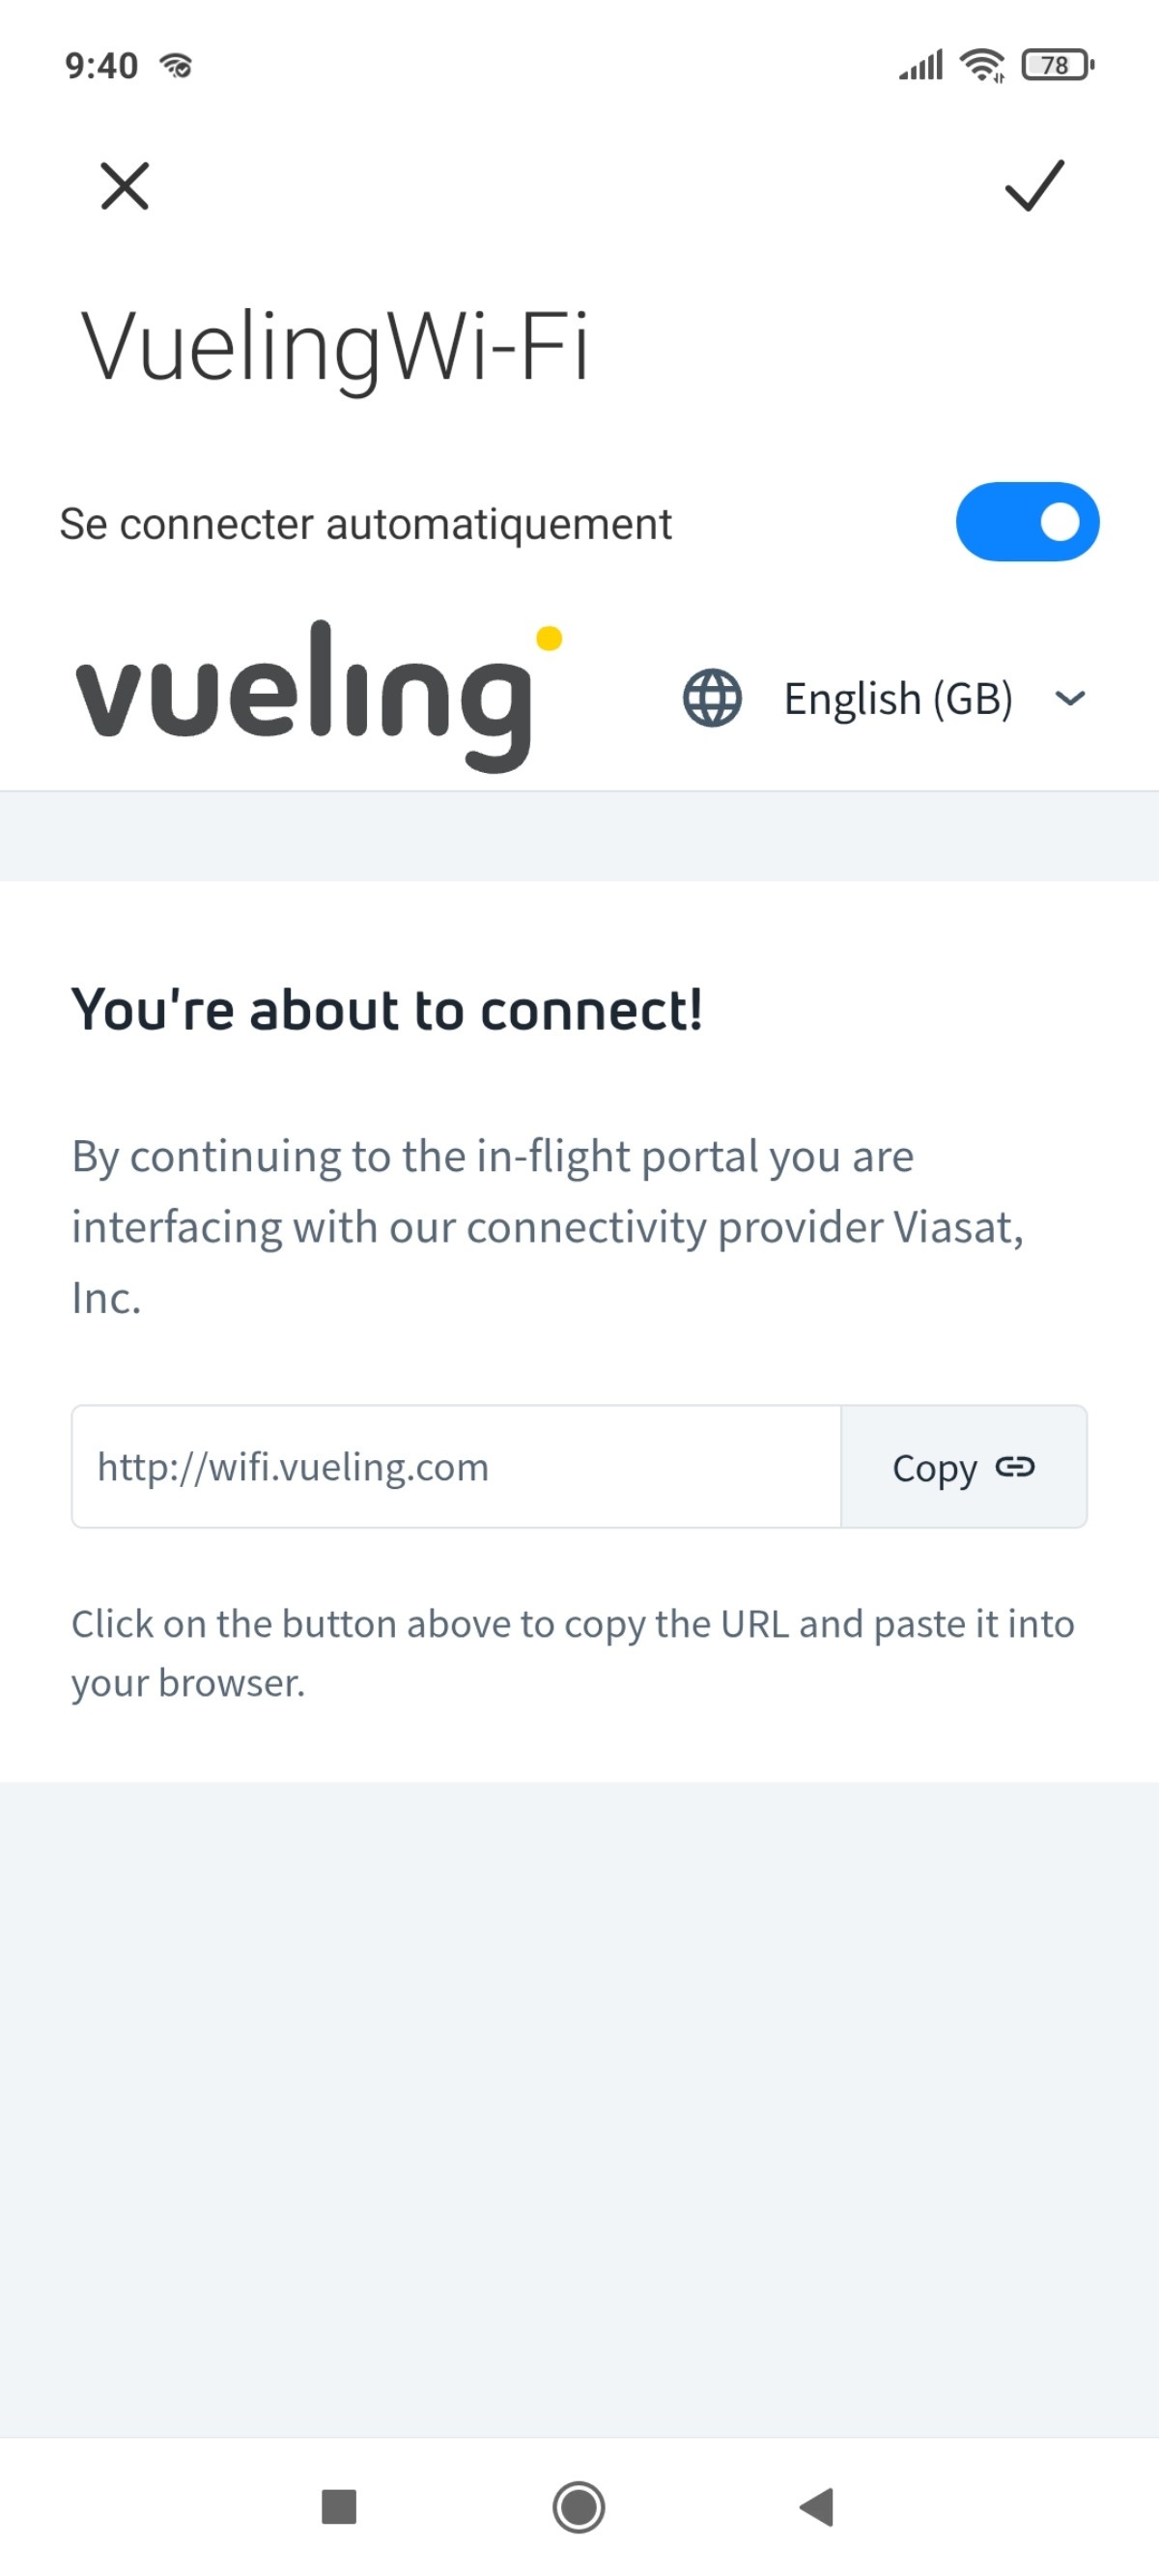Viewport: 1159px width, 2576px height.
Task: Close the VuelingWi-Fi screen with the X
Action: [125, 186]
